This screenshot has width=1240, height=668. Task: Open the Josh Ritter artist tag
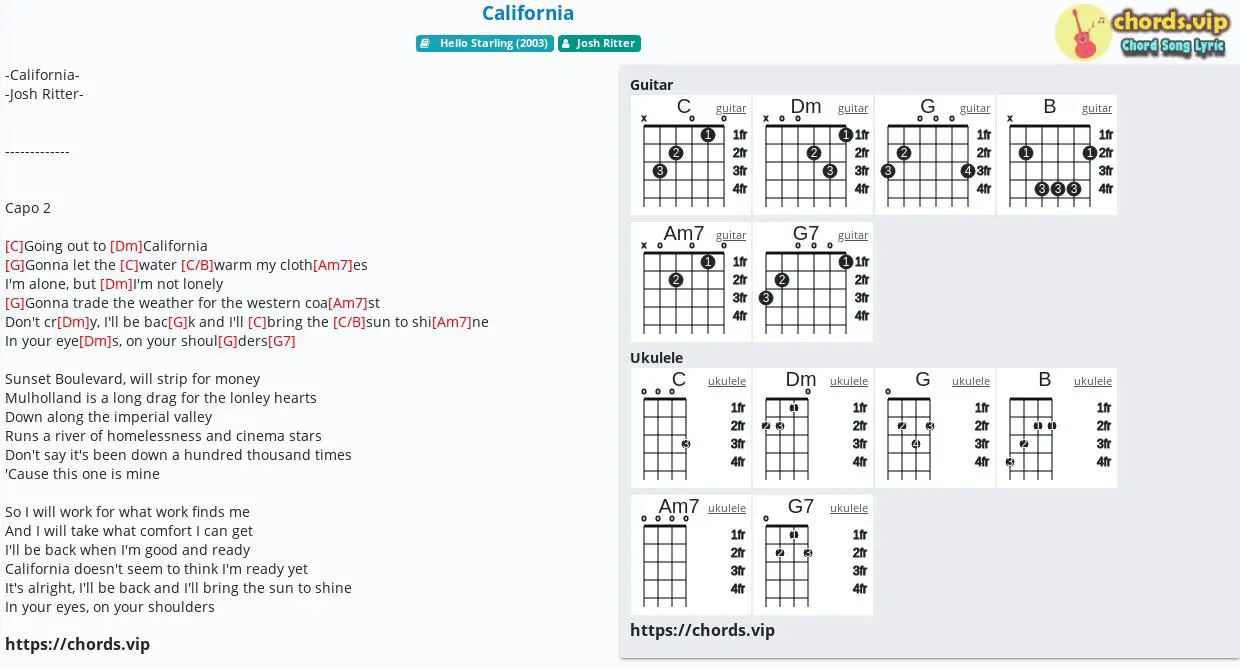coord(599,43)
